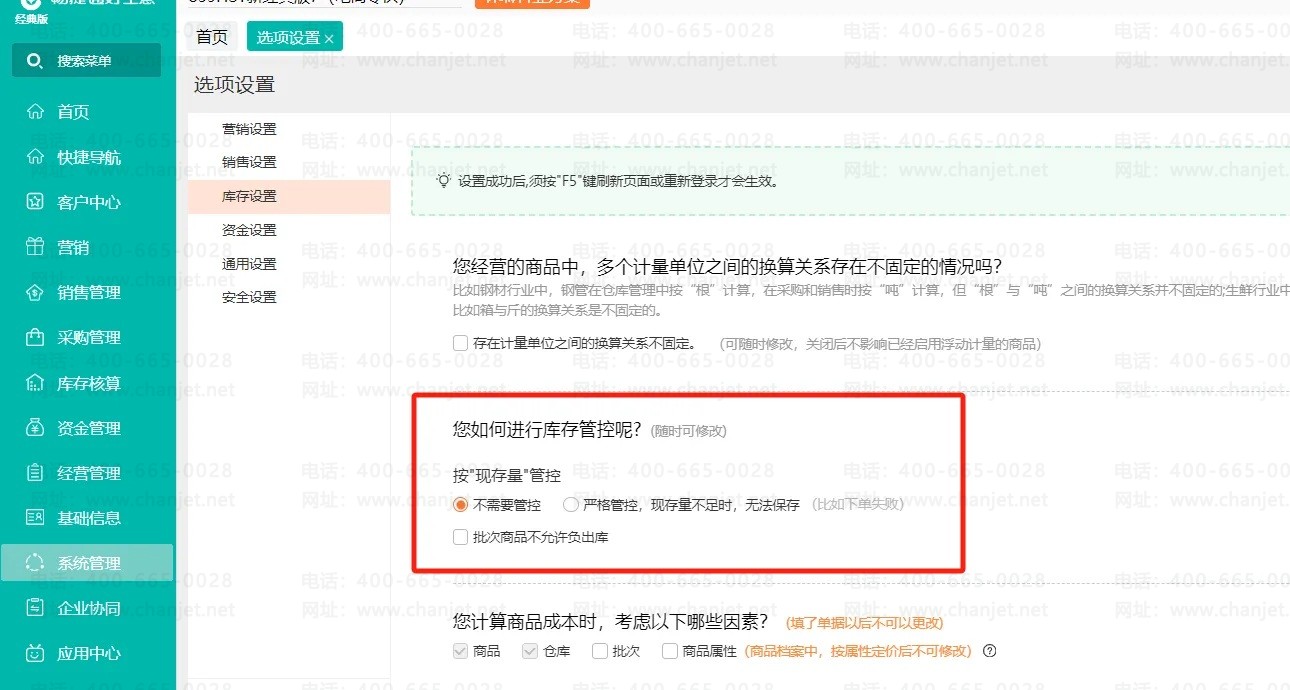
Task: Click the orange note 填了单据以后不可以更改
Action: 864,623
